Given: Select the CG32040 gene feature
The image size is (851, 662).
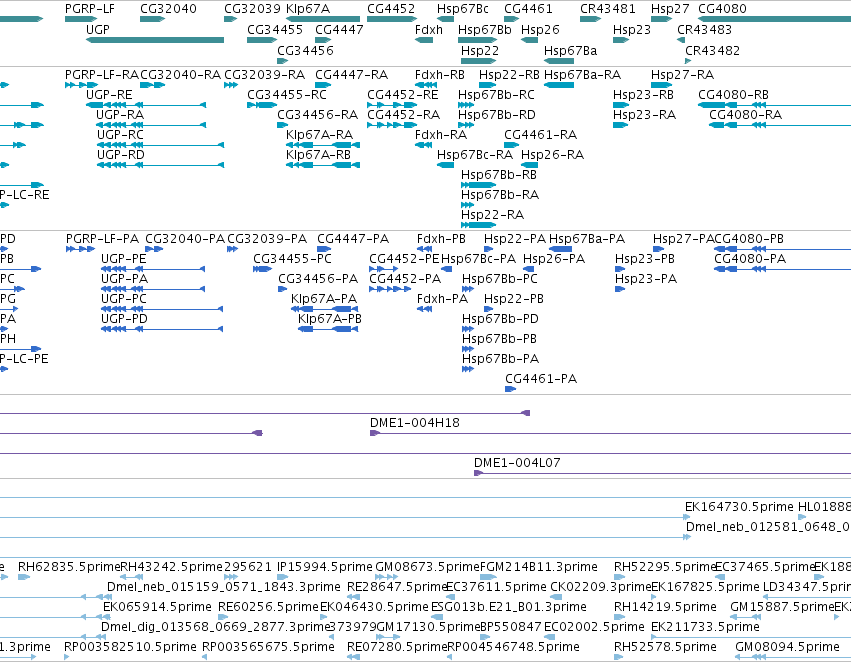Looking at the screenshot, I should click(153, 19).
